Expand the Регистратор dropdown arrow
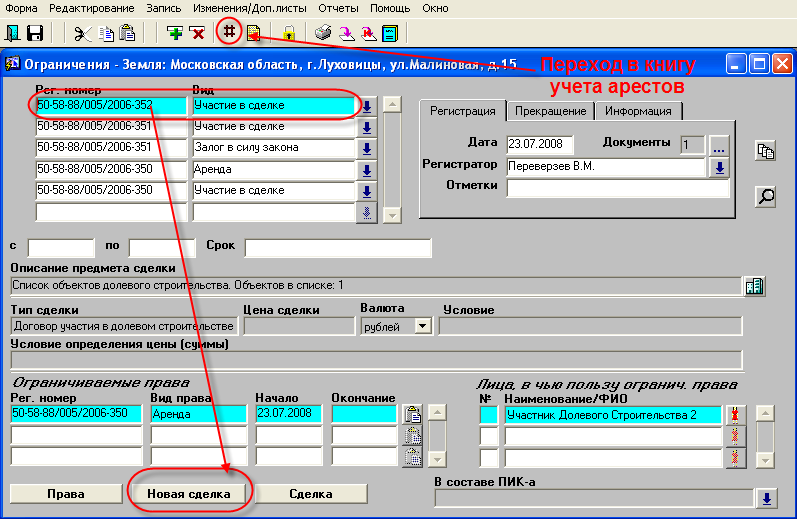Screen dimensions: 797x519 pyautogui.click(x=720, y=167)
